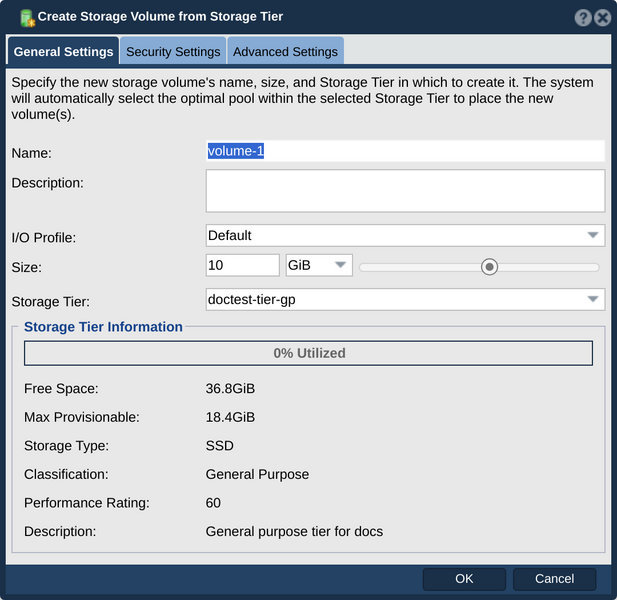Screen dimensions: 617x600
Task: Click the Size value field showing 10
Action: coord(242,265)
